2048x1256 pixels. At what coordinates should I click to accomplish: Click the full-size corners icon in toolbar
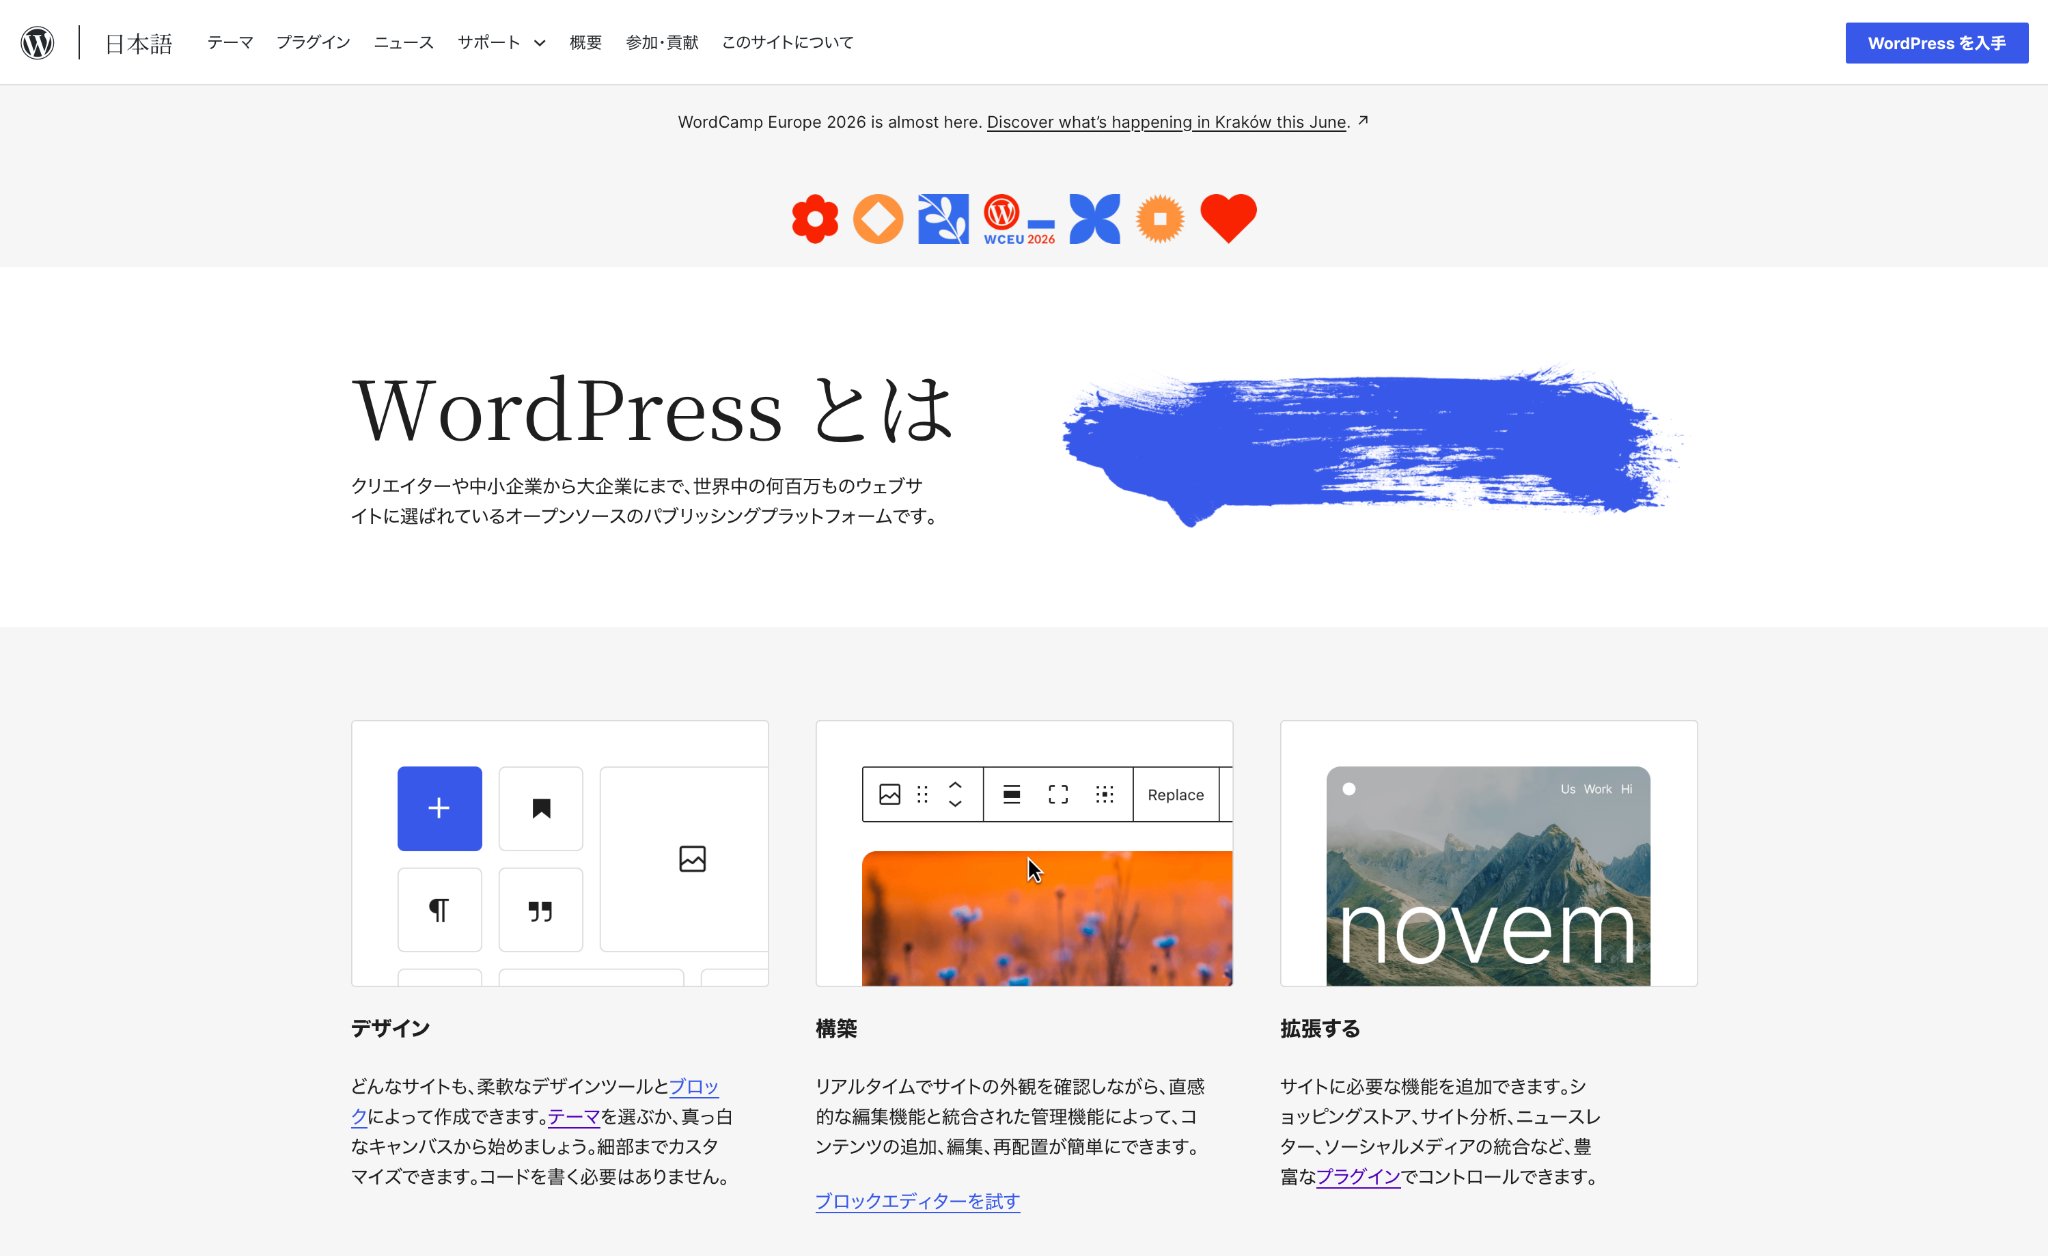click(1058, 794)
